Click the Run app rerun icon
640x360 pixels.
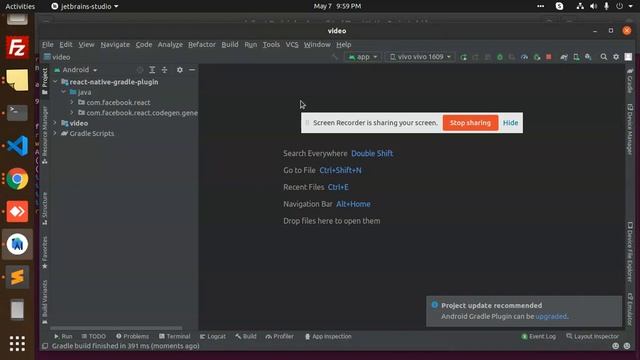pos(463,57)
